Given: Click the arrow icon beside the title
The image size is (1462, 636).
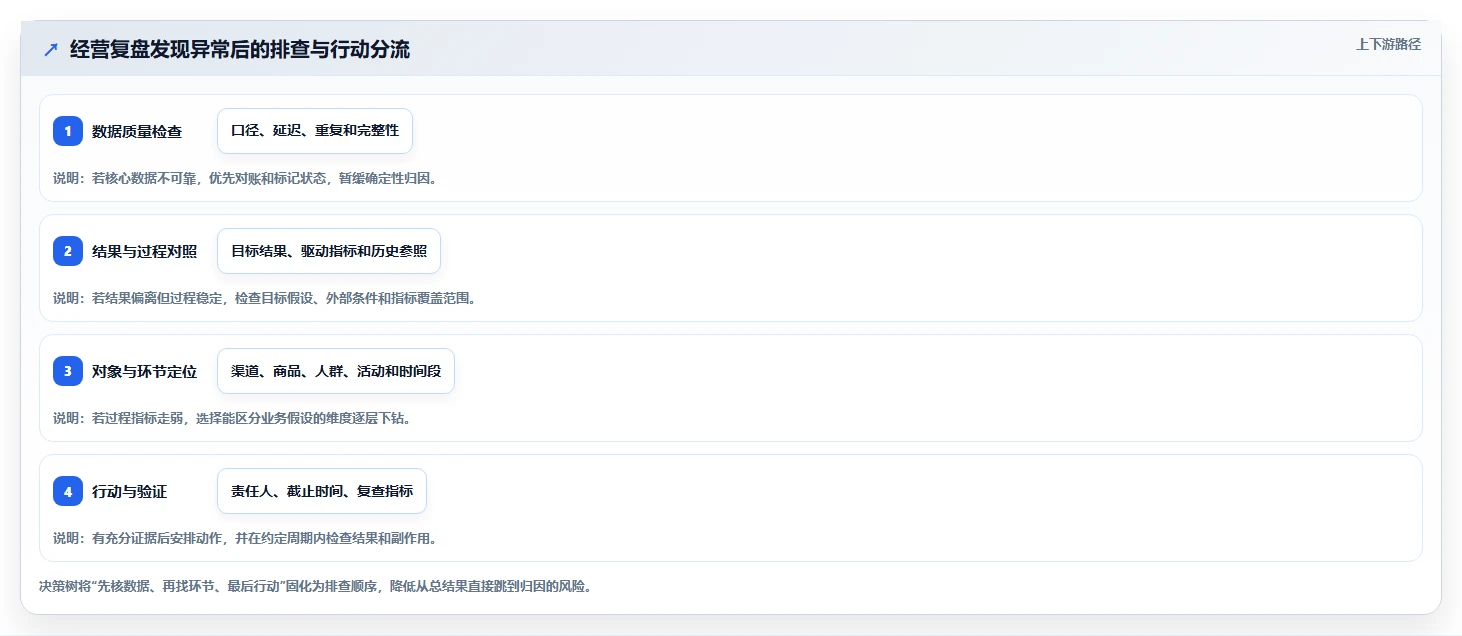Looking at the screenshot, I should (50, 50).
